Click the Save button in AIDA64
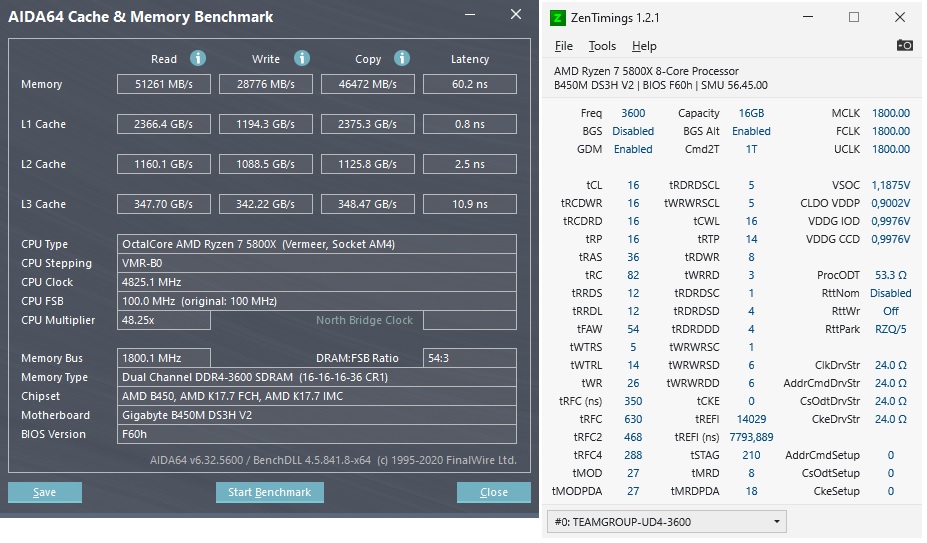 [45, 492]
